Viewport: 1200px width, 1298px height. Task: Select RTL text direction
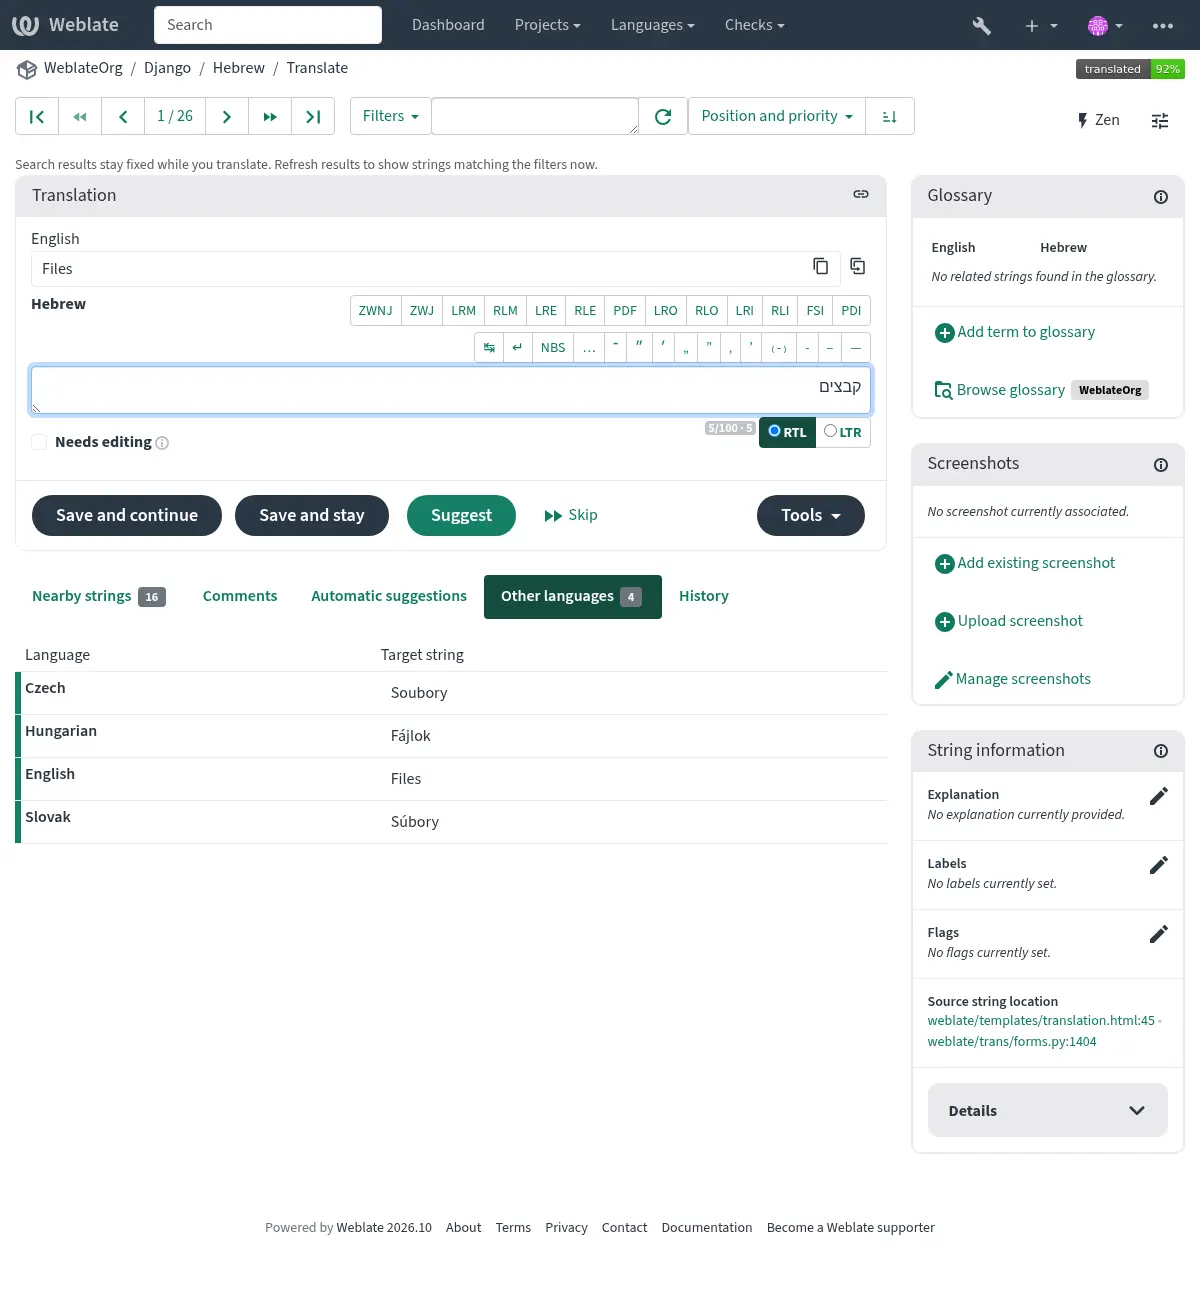(x=787, y=432)
